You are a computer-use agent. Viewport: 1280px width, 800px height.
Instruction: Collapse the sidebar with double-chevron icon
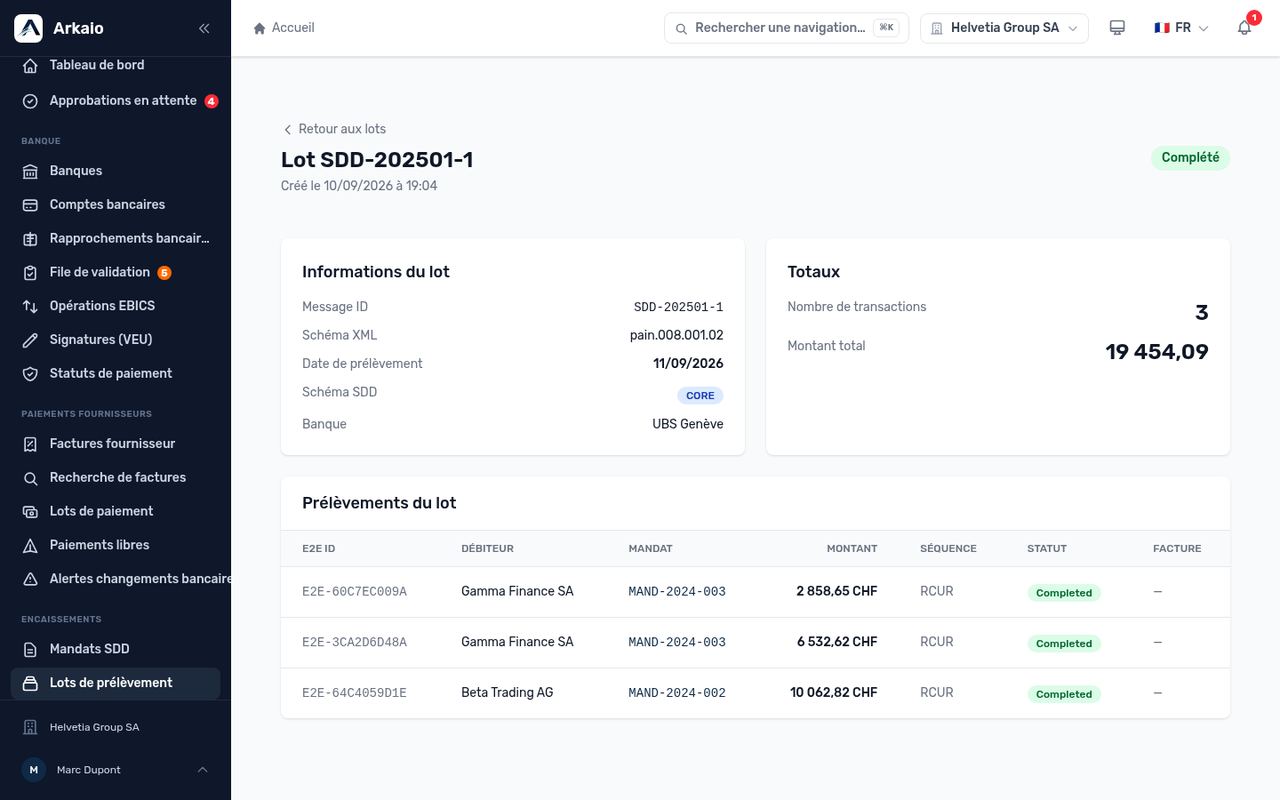pos(204,28)
